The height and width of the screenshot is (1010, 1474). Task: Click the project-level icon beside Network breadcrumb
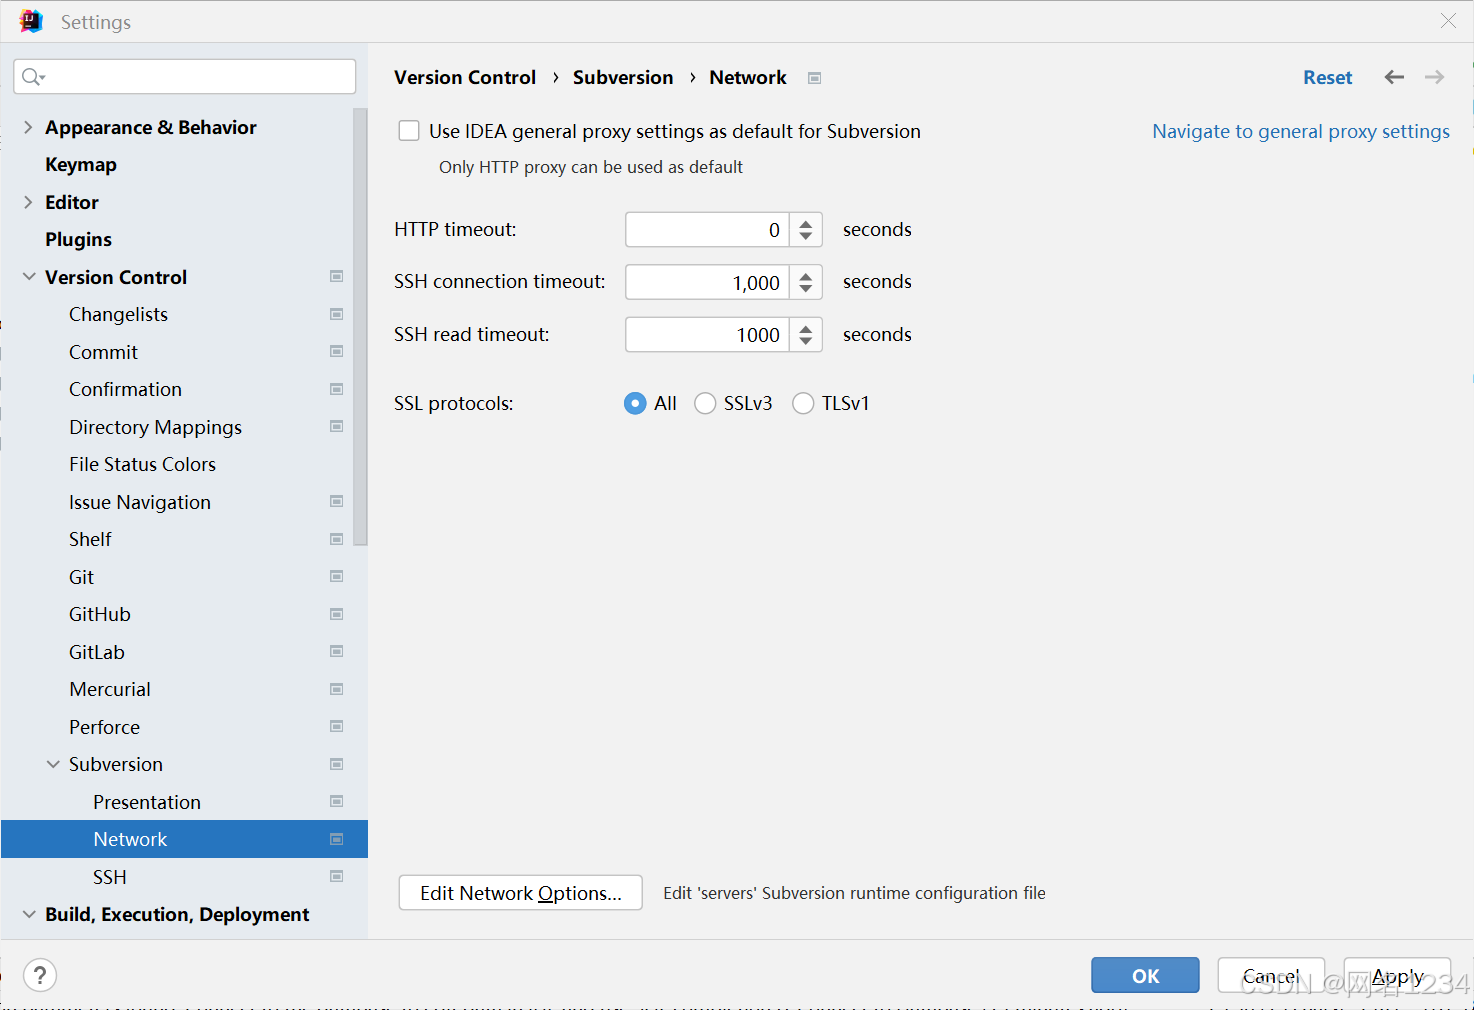point(815,78)
